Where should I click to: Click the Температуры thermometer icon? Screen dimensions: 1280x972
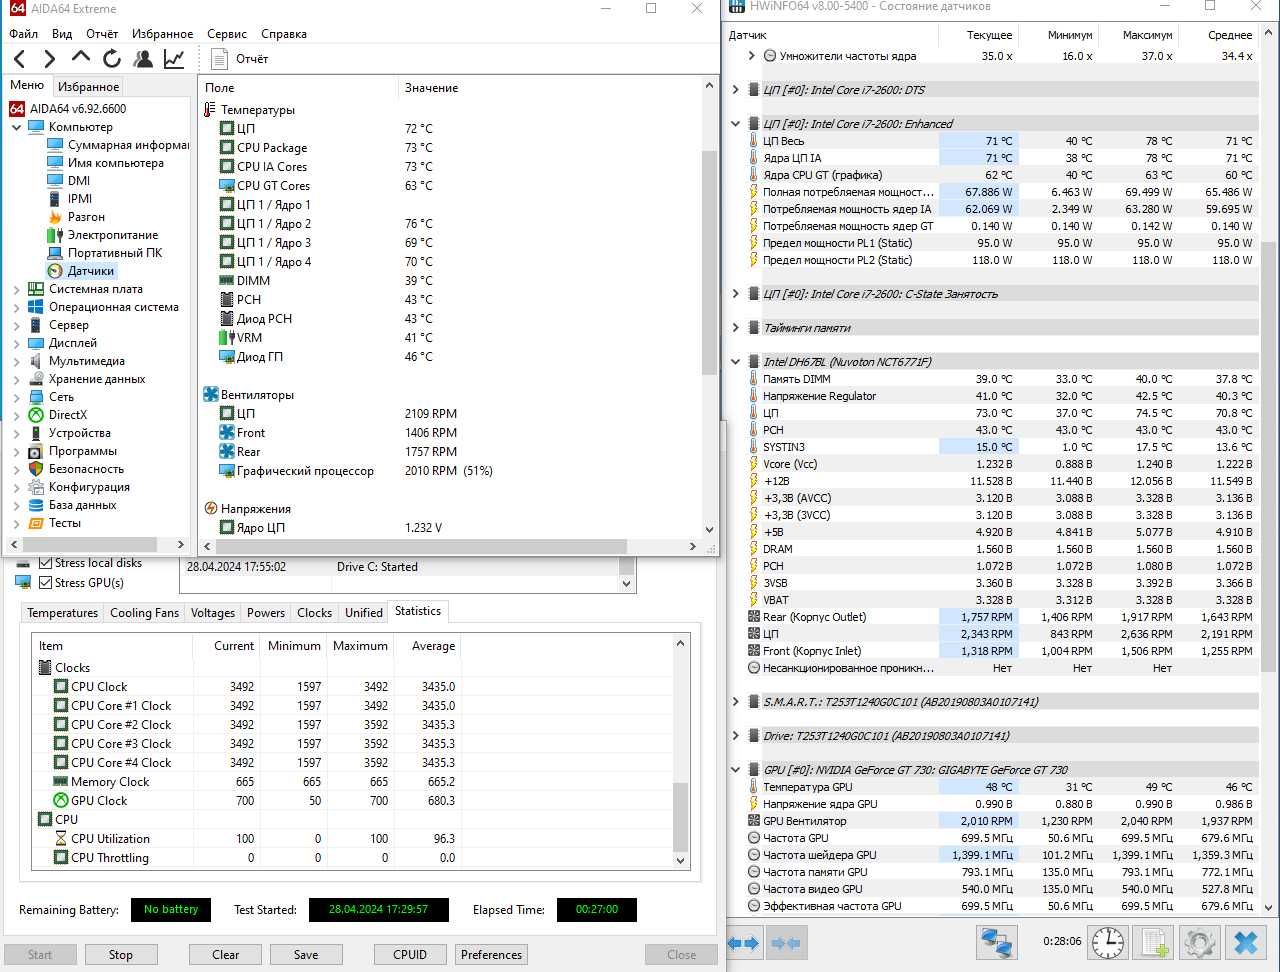(211, 110)
